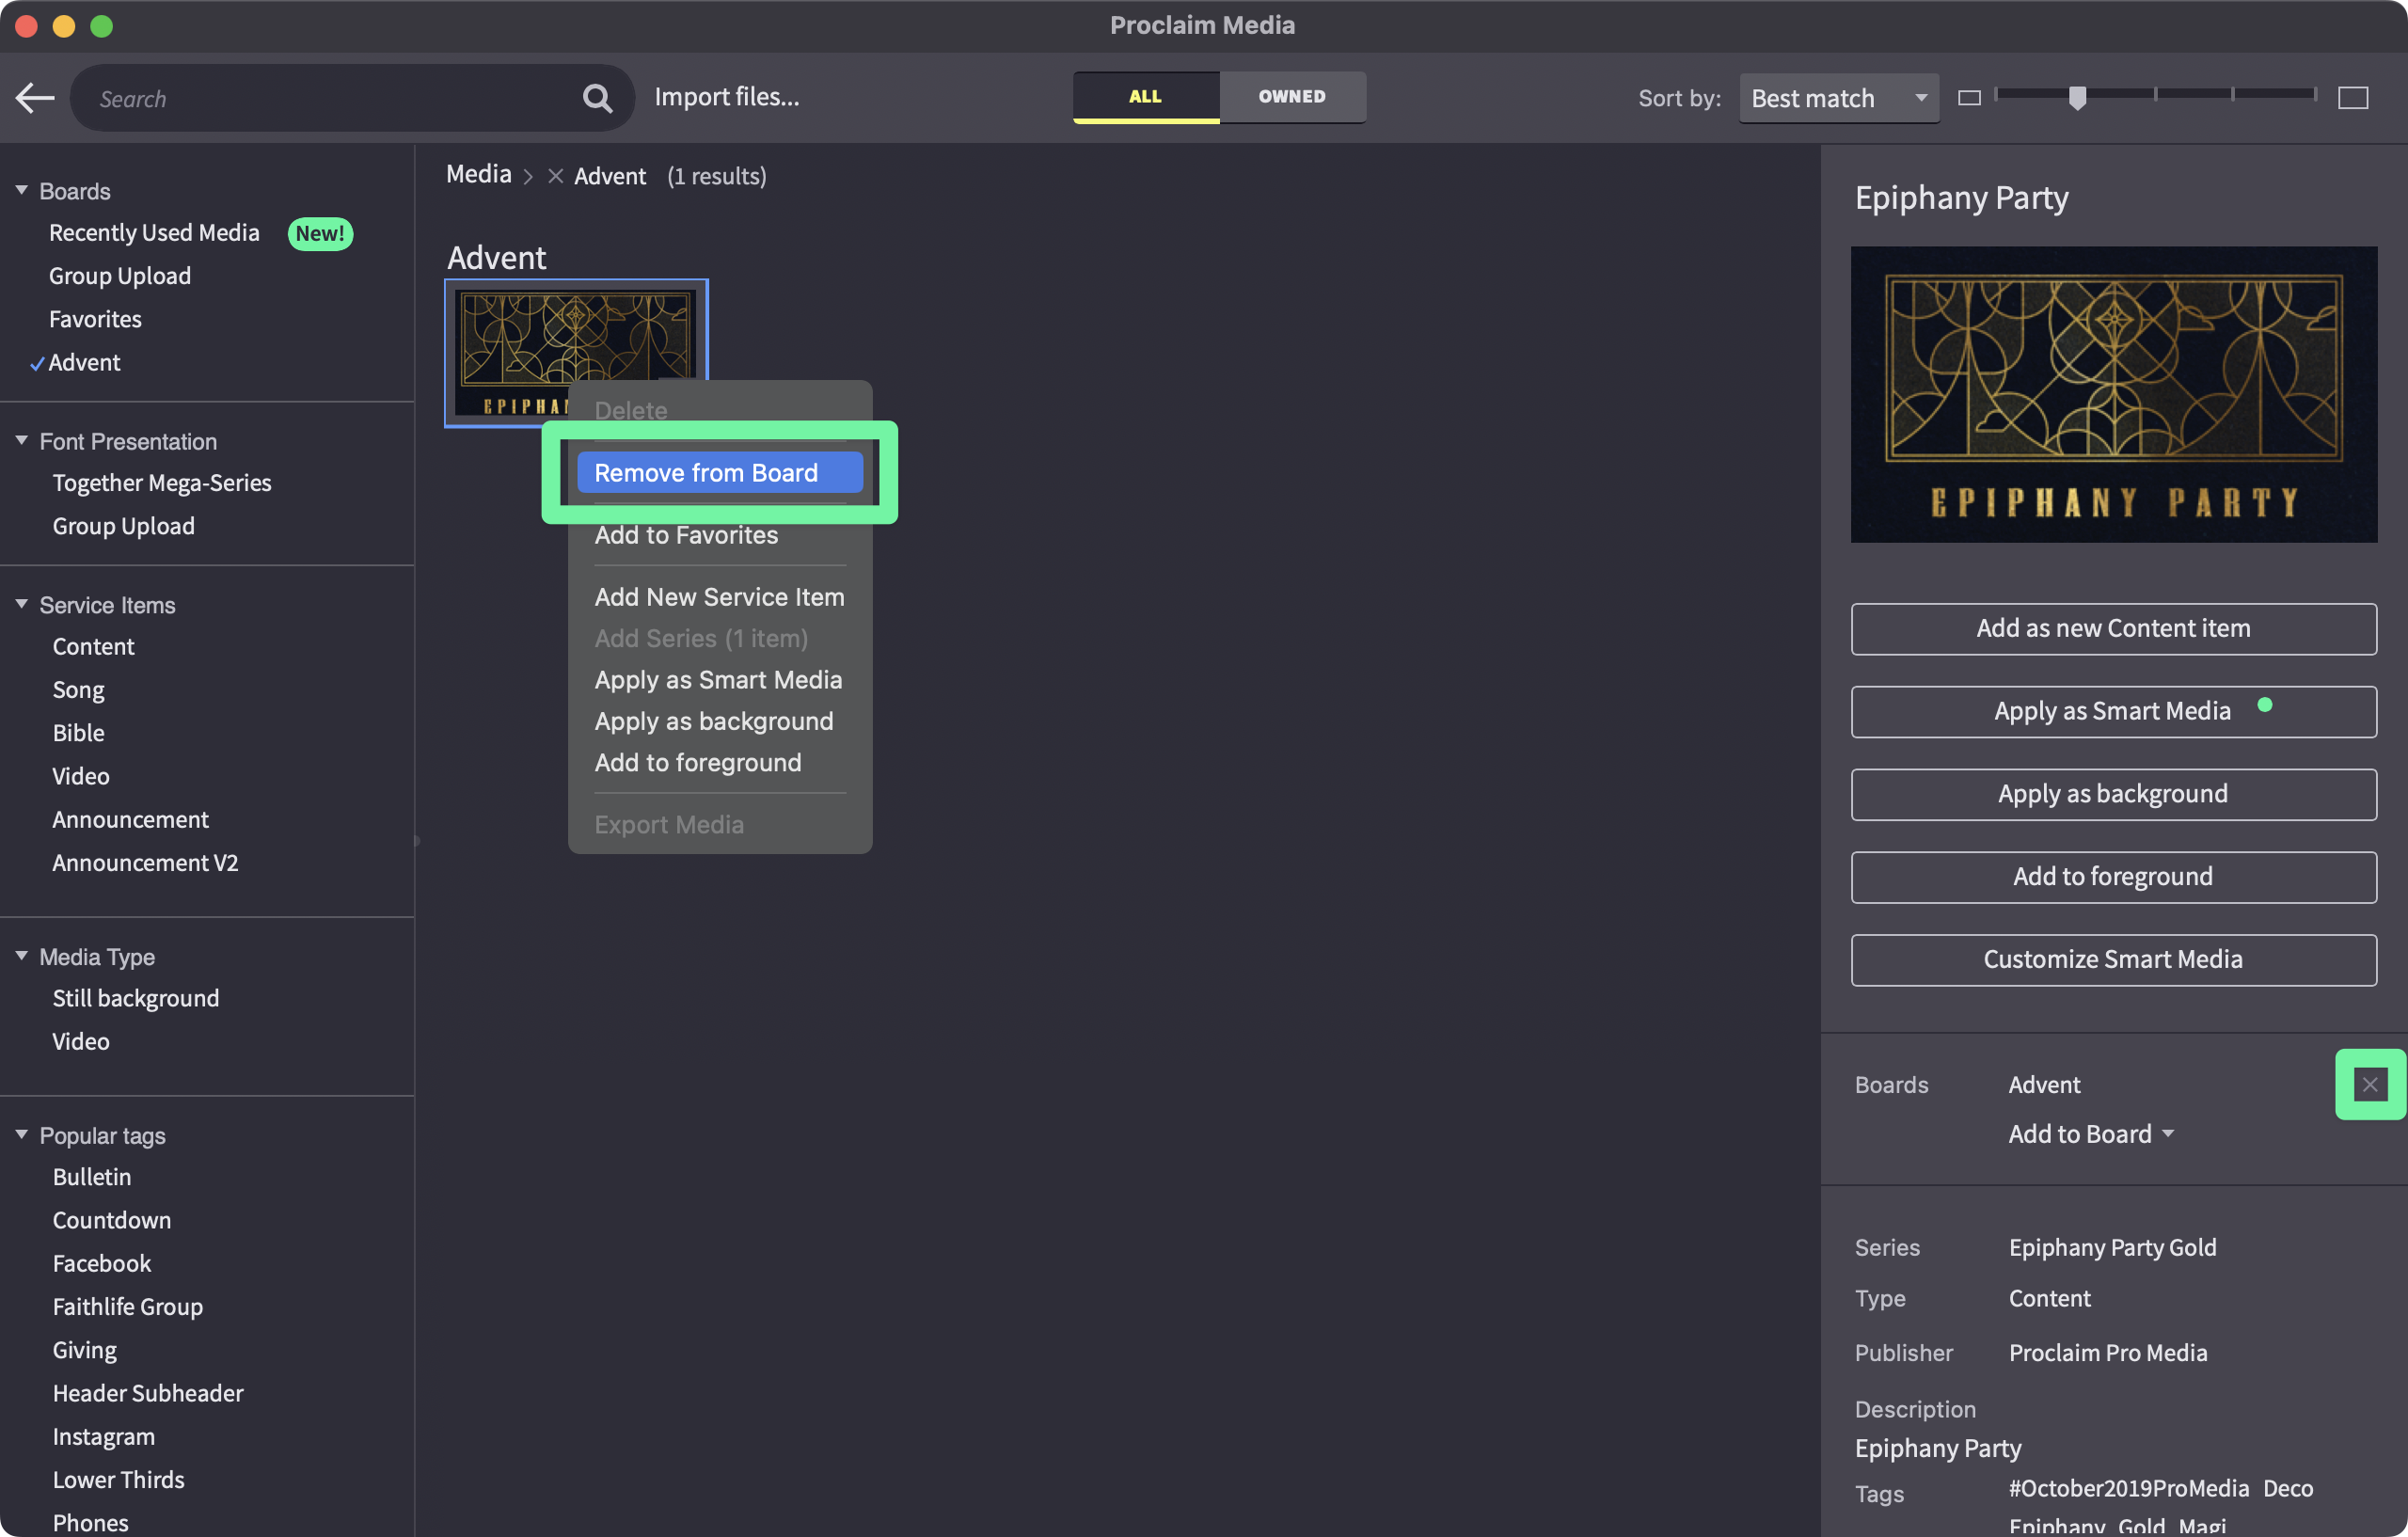The image size is (2408, 1537).
Task: Click Apply as Smart Media button in details panel
Action: [2113, 711]
